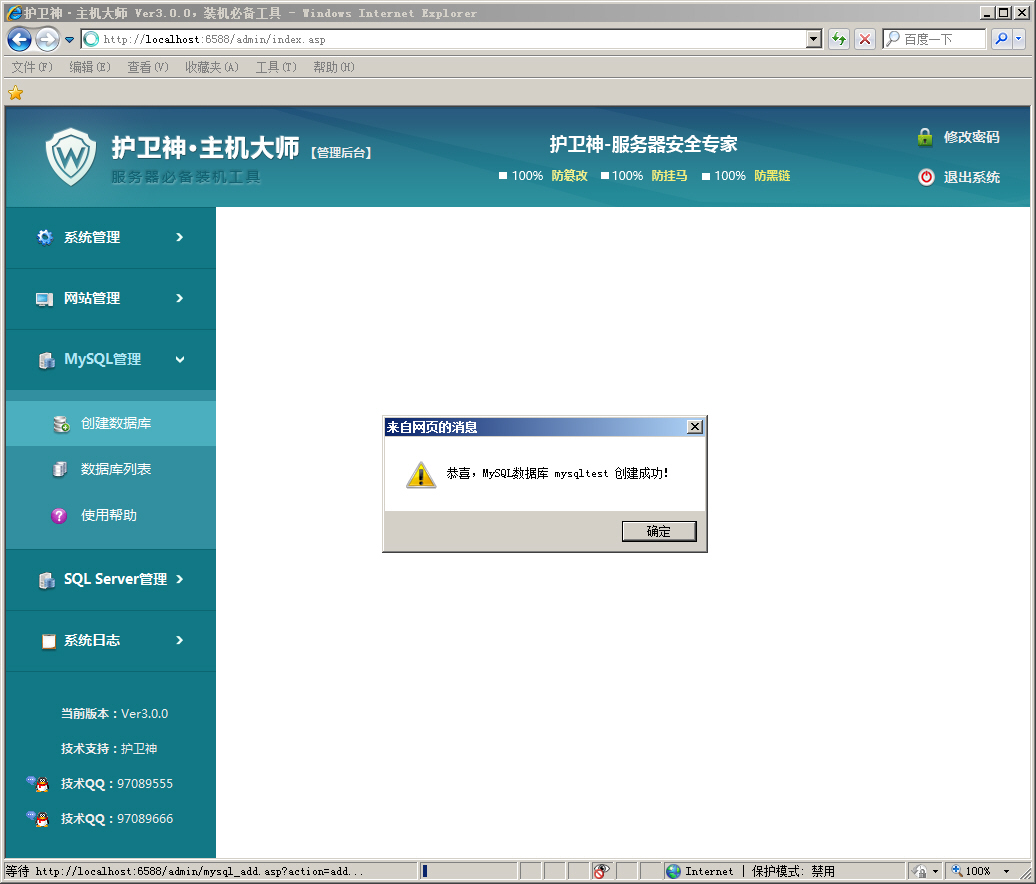Screen dimensions: 1036x884
Task: Open the 收藏夹 menu
Action: (x=211, y=67)
